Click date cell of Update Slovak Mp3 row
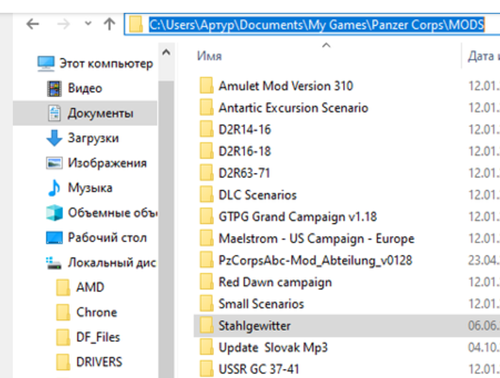The image size is (500, 378). point(484,348)
